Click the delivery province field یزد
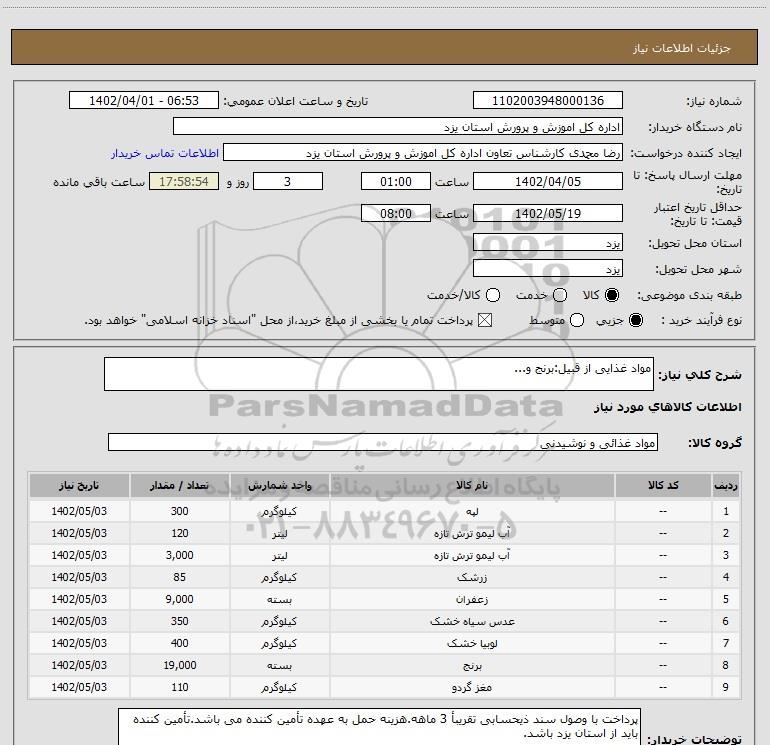This screenshot has width=770, height=745. pyautogui.click(x=548, y=243)
